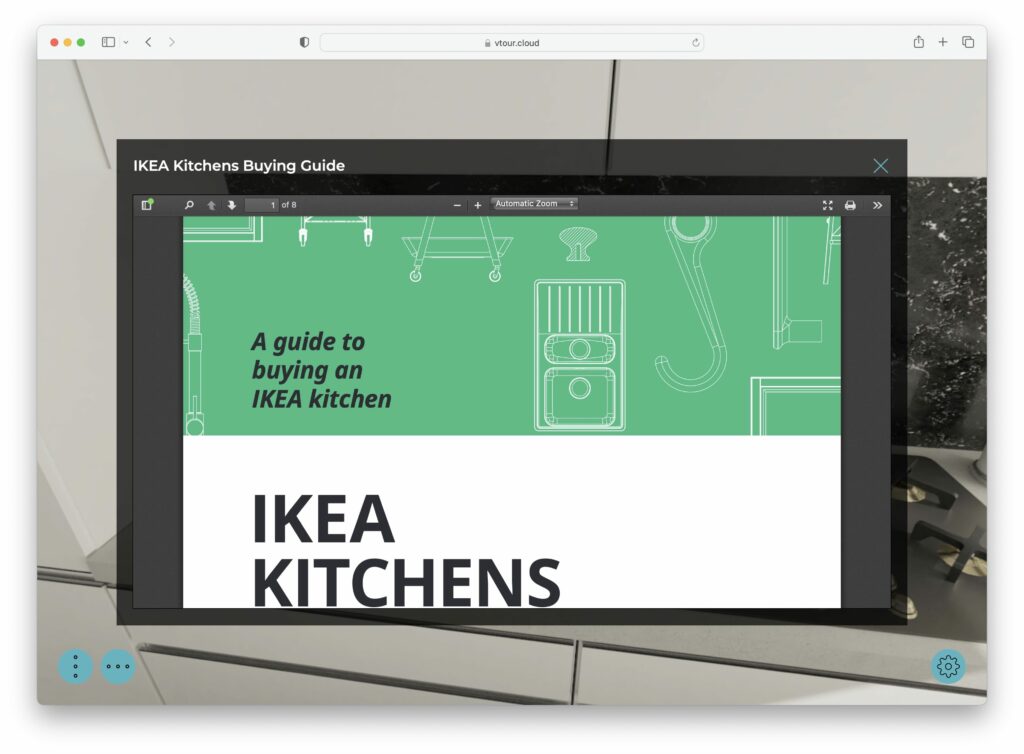Click the page number field
The height and width of the screenshot is (754, 1024).
pyautogui.click(x=261, y=205)
